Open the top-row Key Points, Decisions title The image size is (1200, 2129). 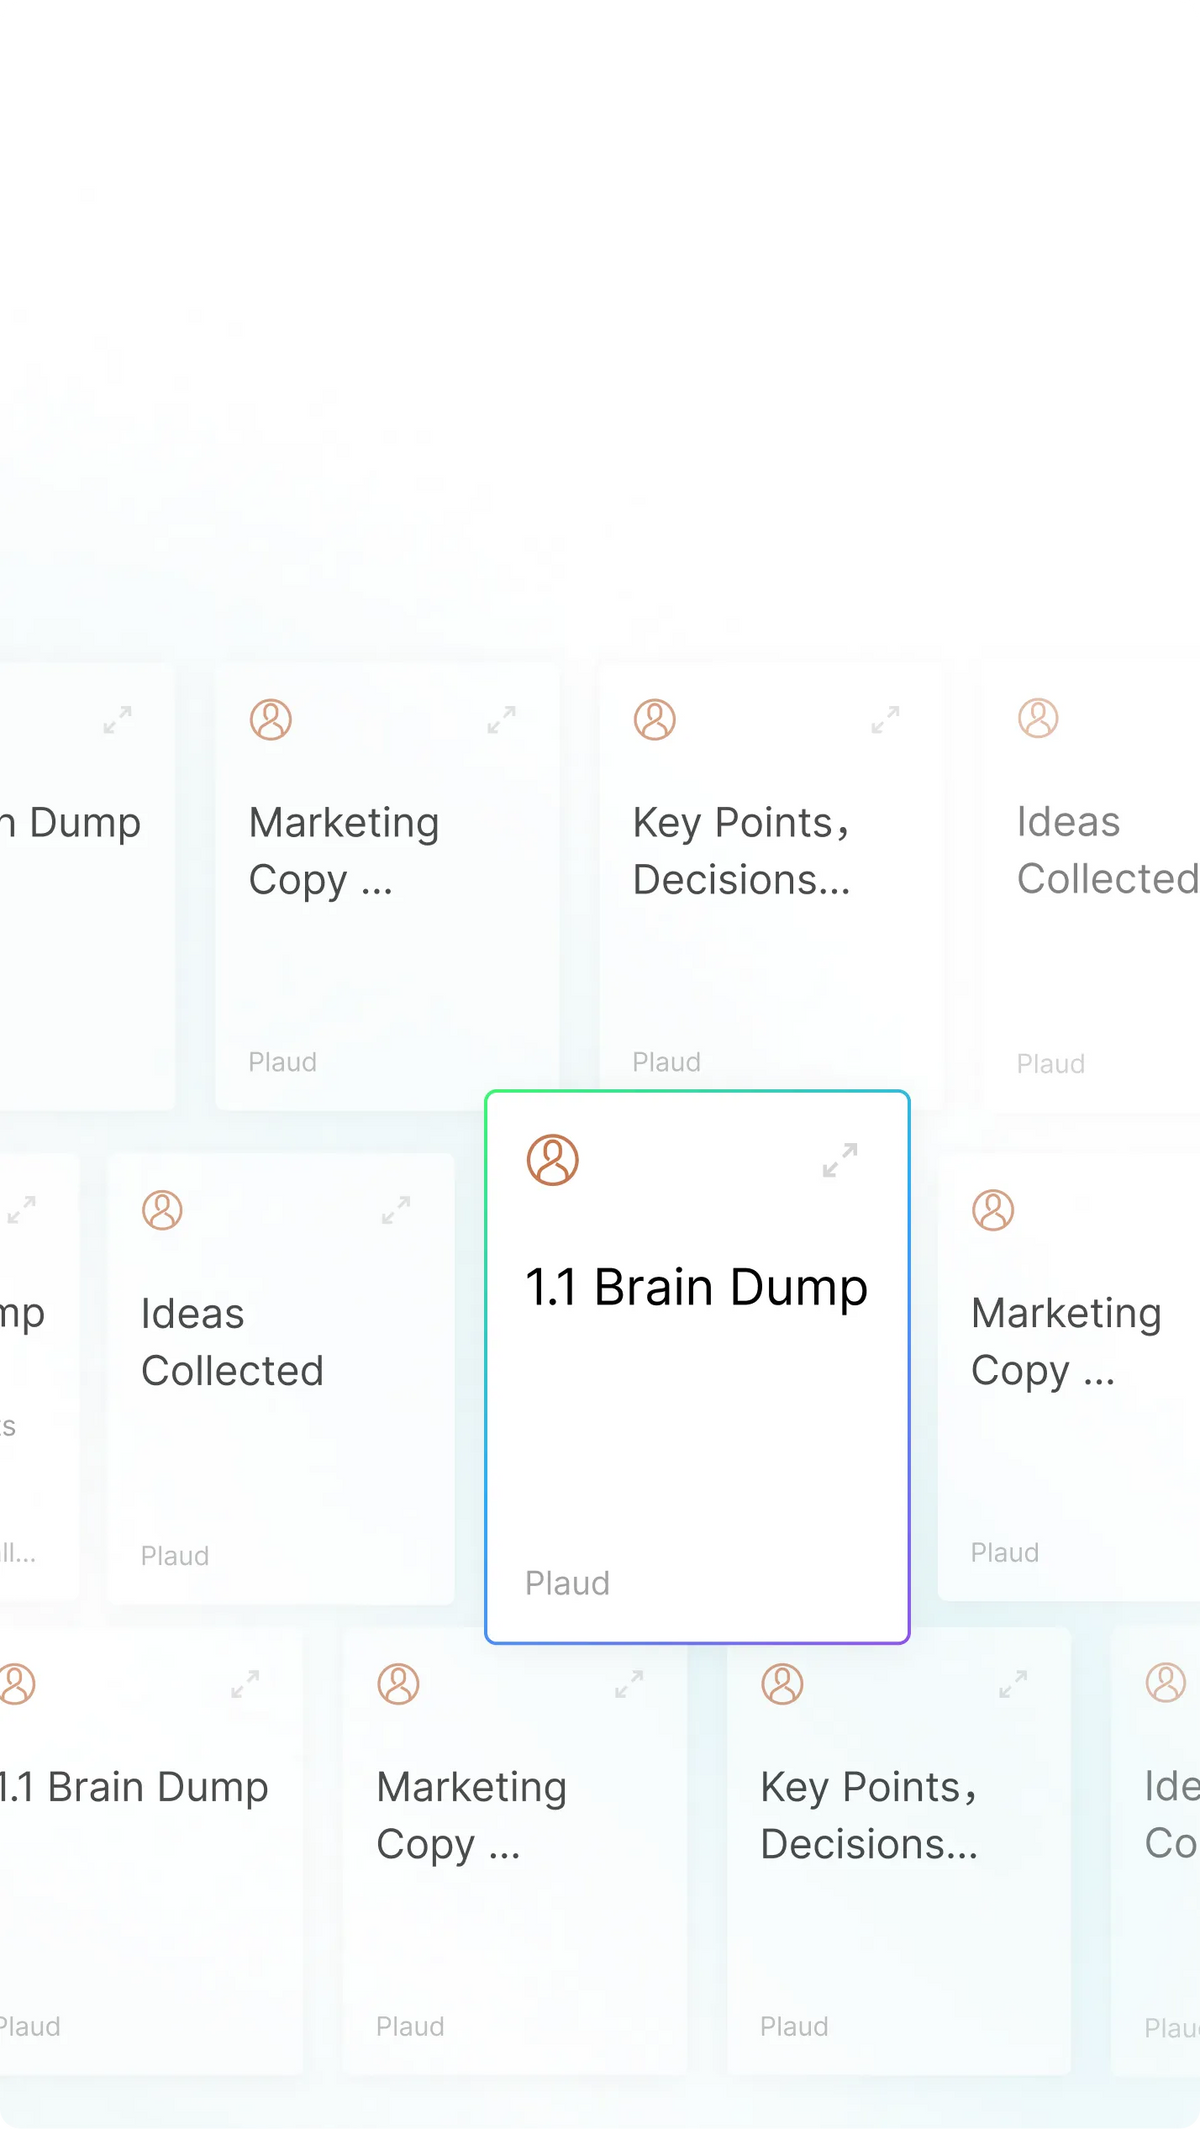coord(742,851)
